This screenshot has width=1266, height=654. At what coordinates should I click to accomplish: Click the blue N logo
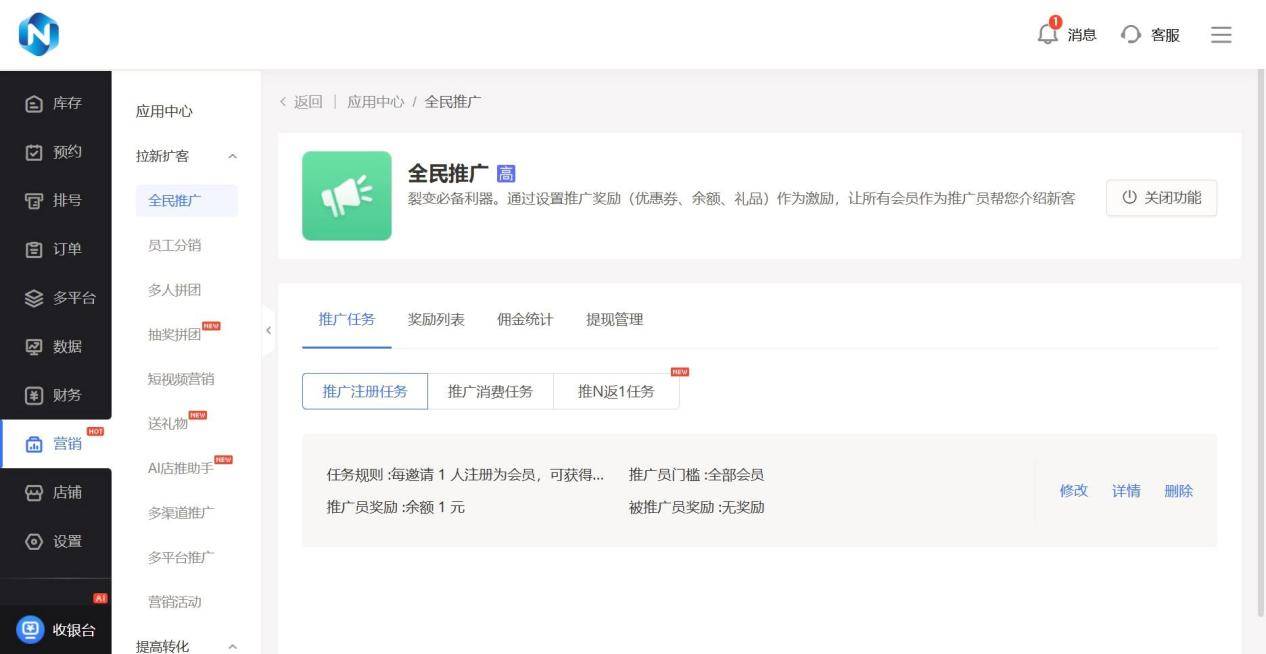(x=39, y=35)
